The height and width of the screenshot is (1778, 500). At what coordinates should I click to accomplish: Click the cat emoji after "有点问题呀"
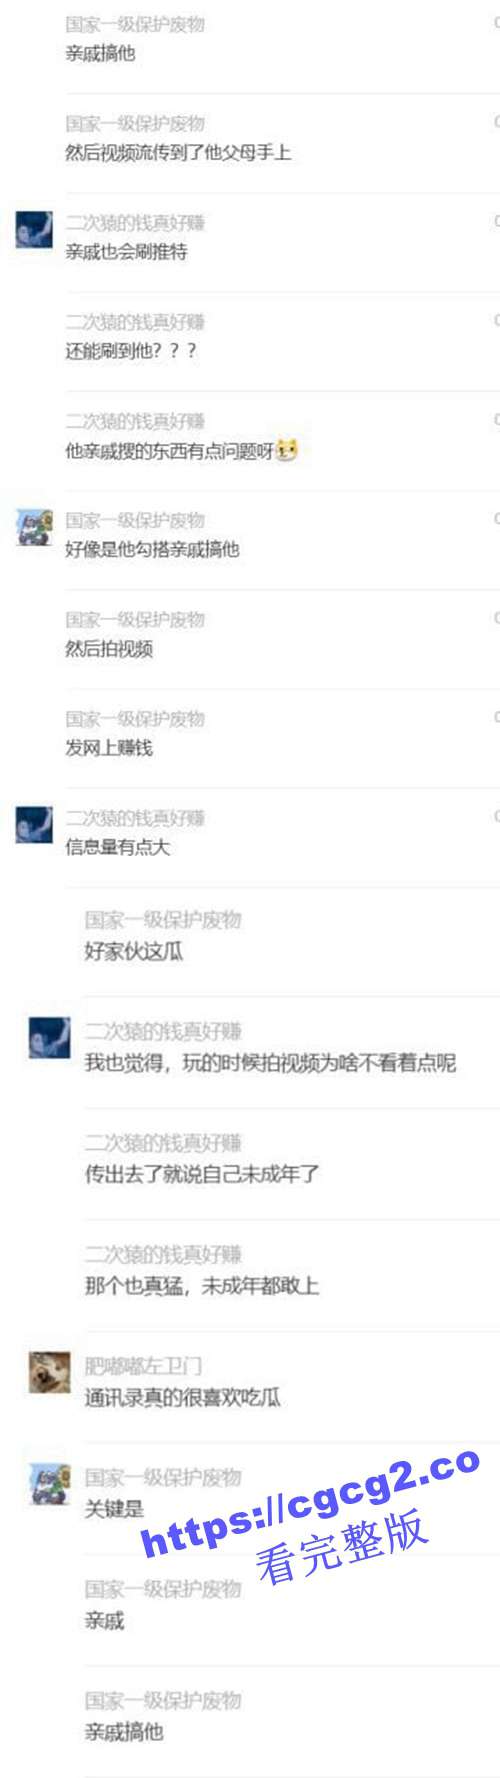point(287,450)
